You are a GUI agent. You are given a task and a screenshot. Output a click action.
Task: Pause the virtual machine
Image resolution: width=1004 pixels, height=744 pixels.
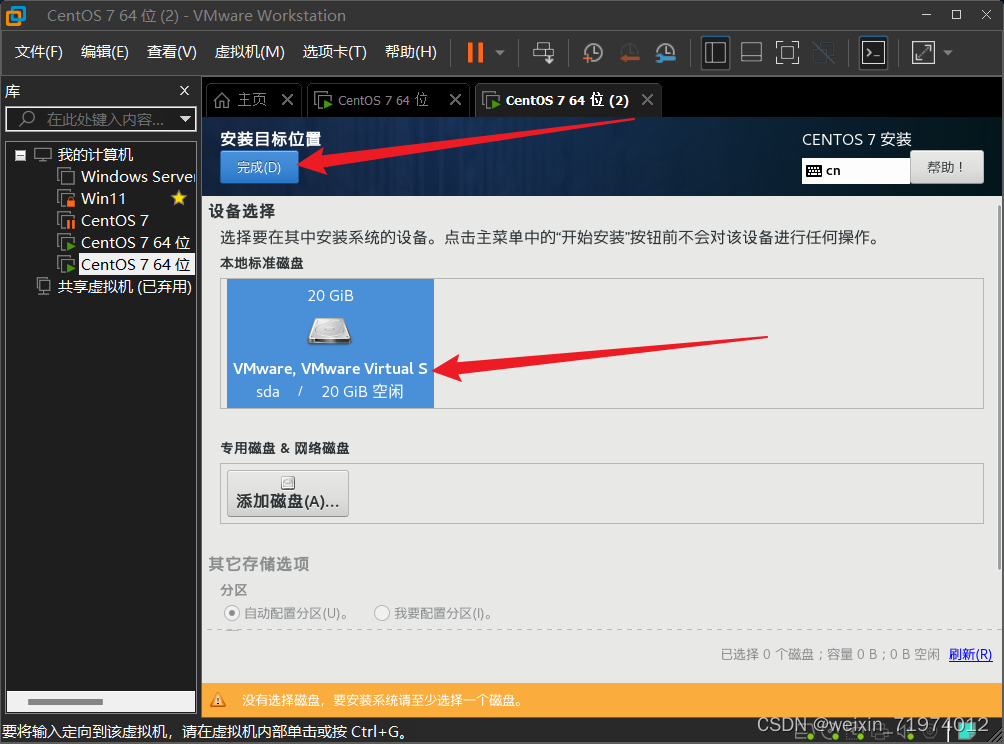coord(475,53)
